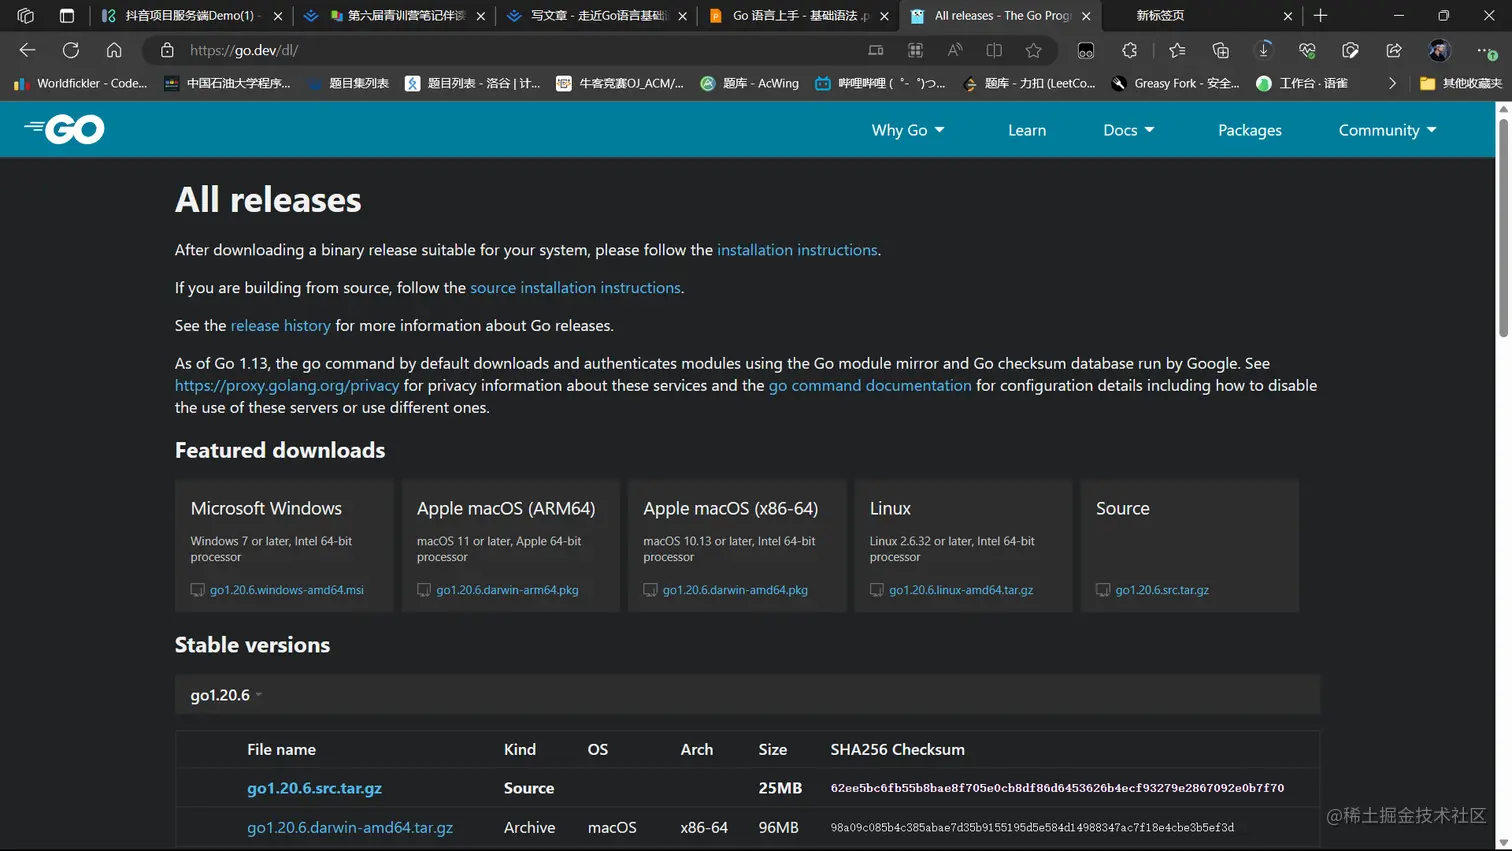Click the Share icon in the toolbar

(x=1394, y=50)
